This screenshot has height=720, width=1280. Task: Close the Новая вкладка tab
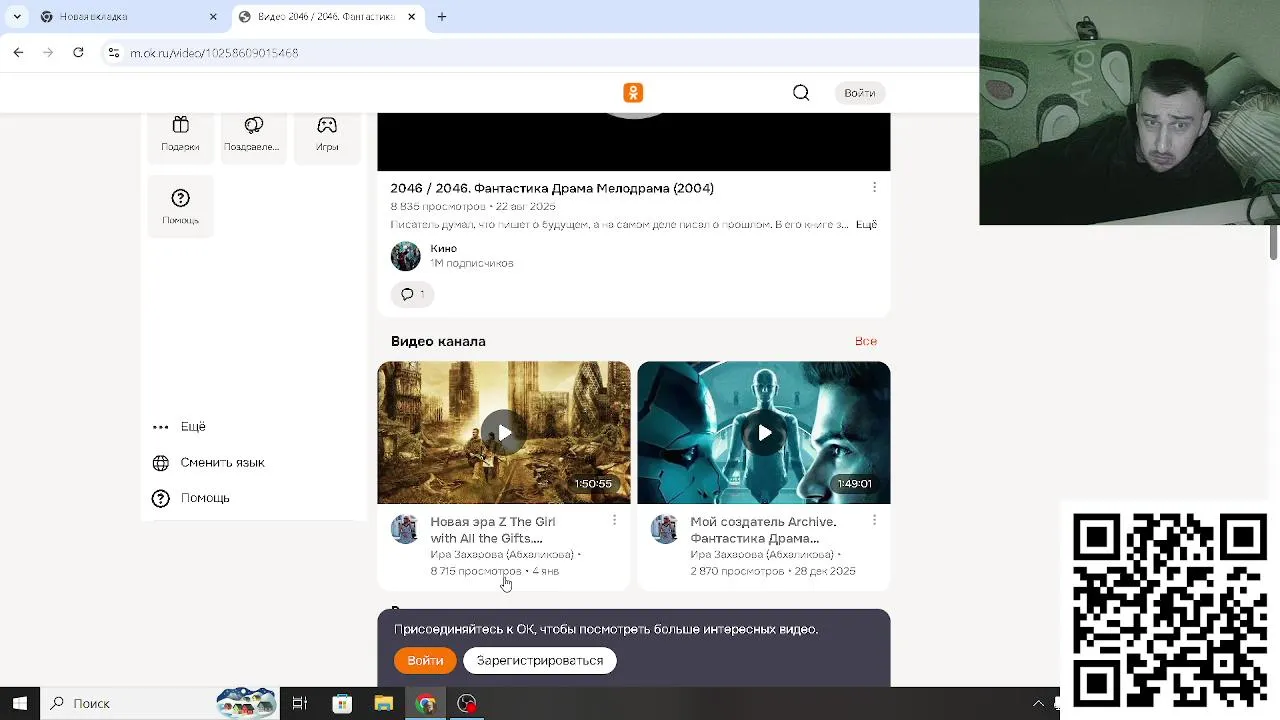click(213, 17)
